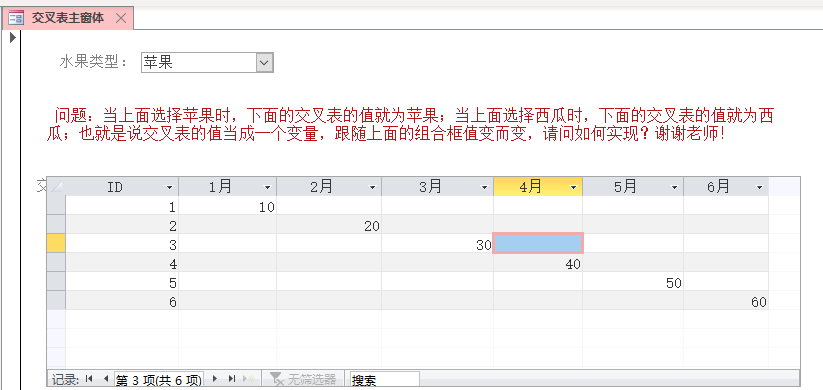
Task: Click the cell with value 30
Action: pyautogui.click(x=437, y=244)
